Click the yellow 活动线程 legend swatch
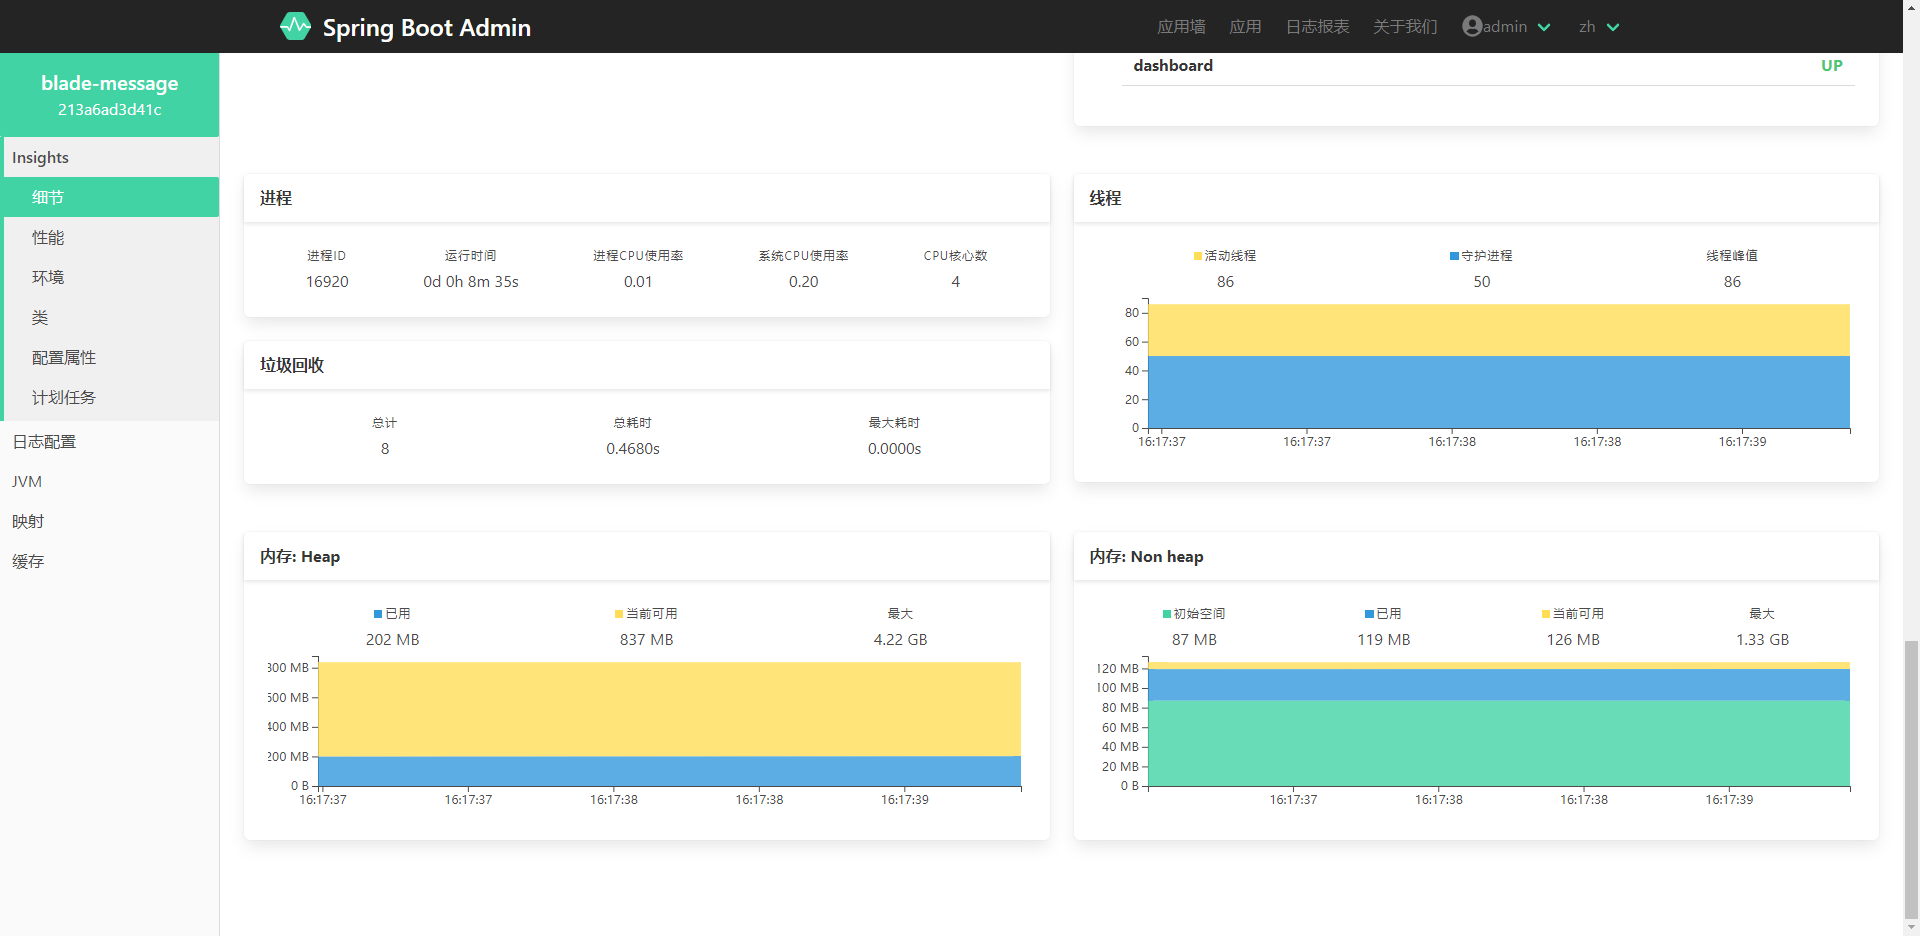 1198,256
